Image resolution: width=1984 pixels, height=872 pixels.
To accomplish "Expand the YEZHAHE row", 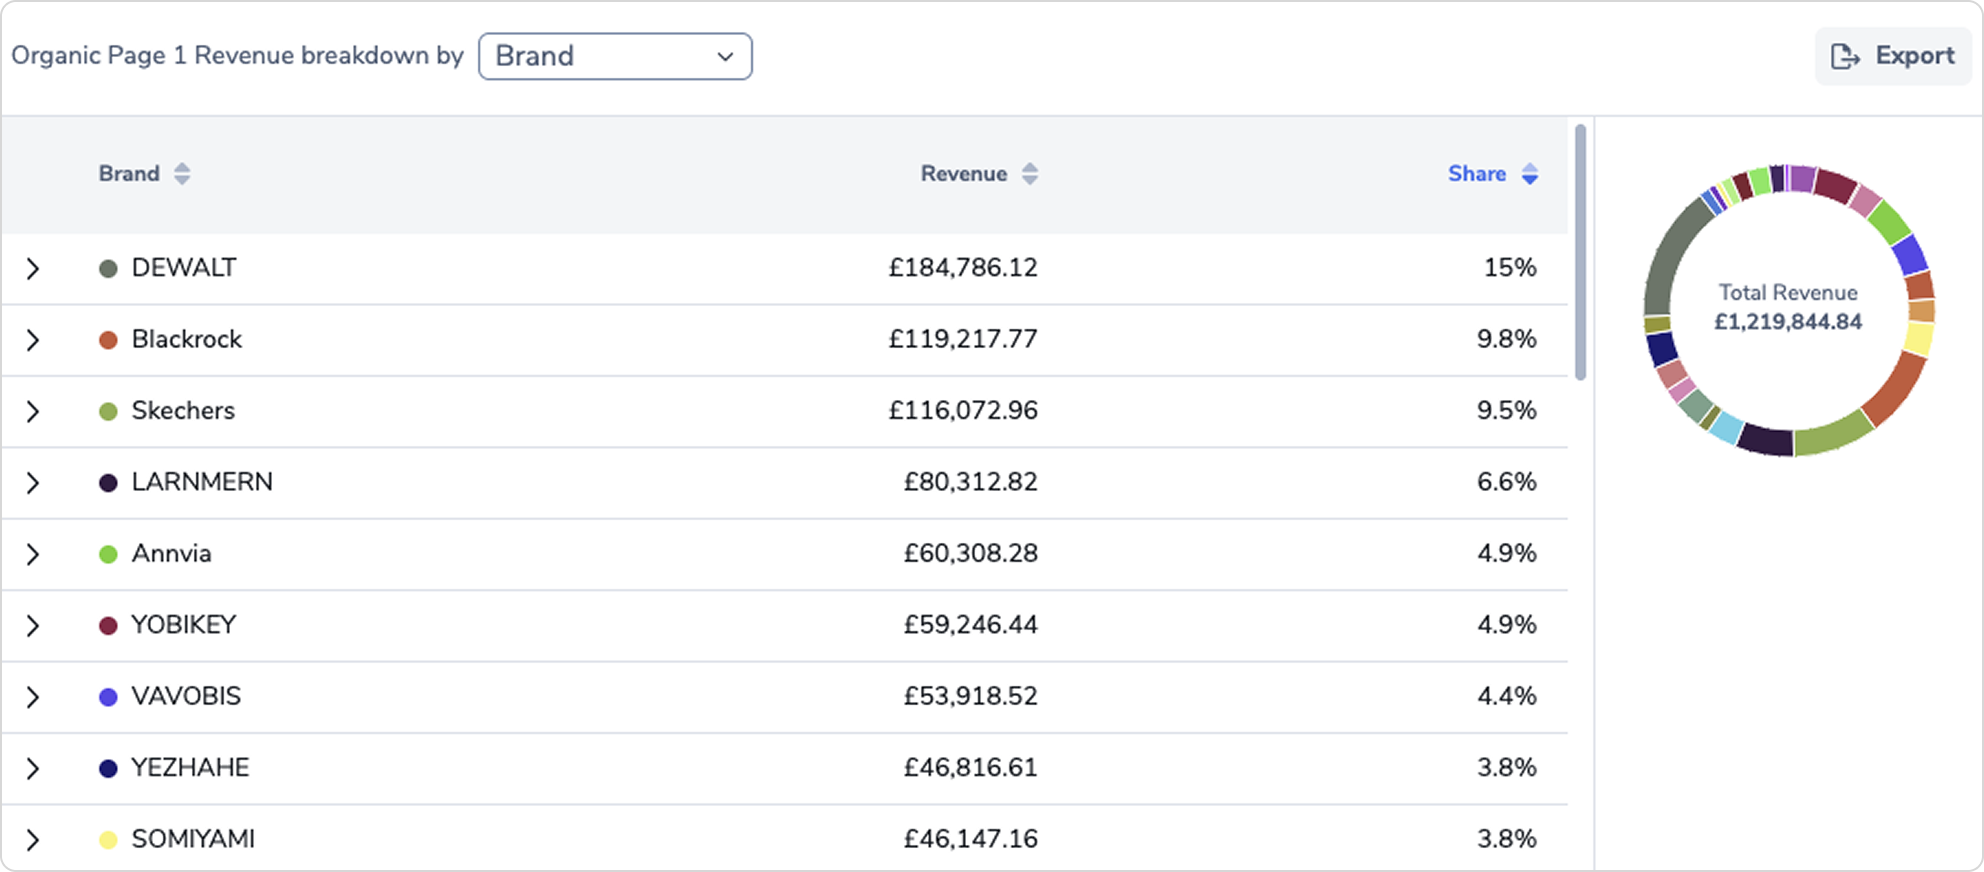I will [x=33, y=768].
